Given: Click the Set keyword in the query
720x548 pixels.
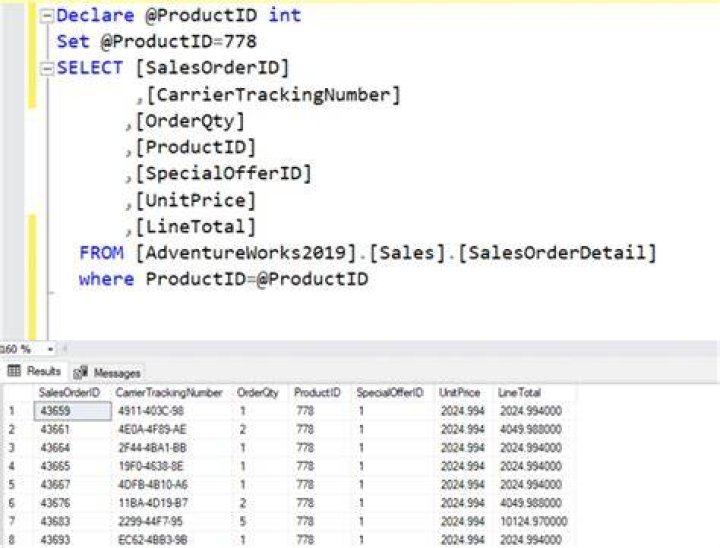Looking at the screenshot, I should click(x=73, y=42).
